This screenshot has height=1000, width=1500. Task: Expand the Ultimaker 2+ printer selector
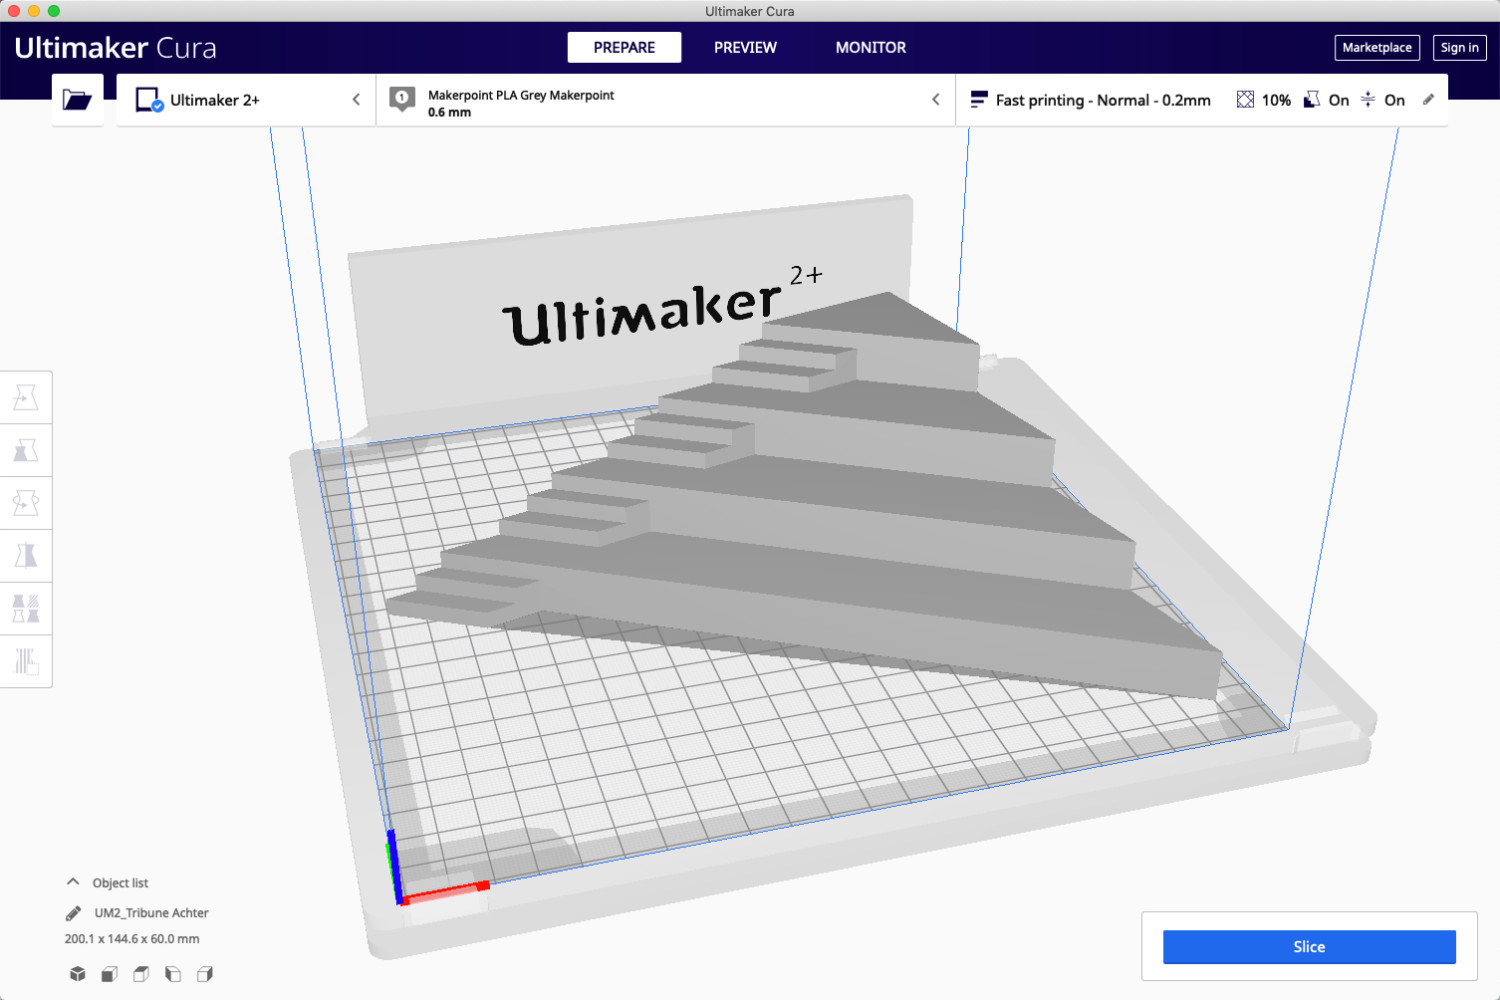(x=246, y=100)
